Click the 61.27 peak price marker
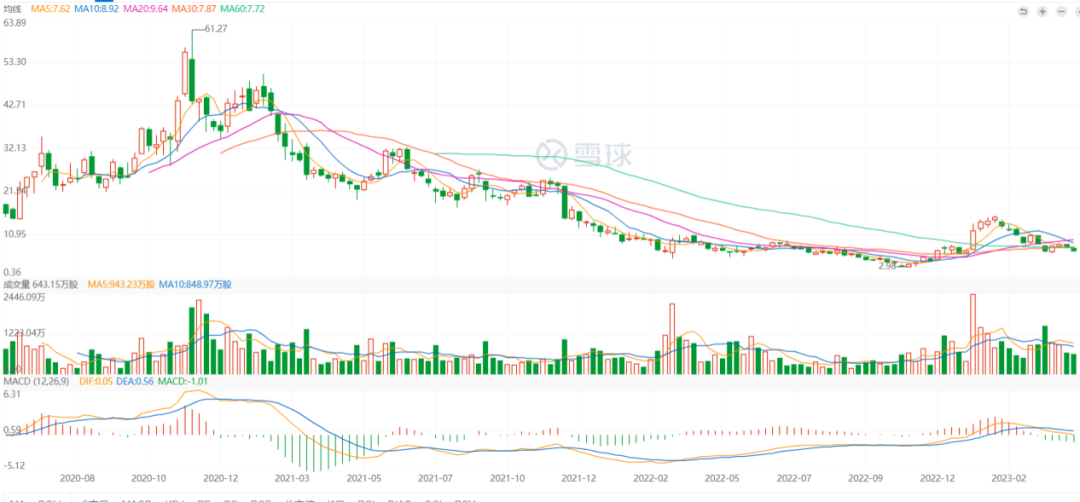Screen dimensions: 1080x502 pos(216,29)
